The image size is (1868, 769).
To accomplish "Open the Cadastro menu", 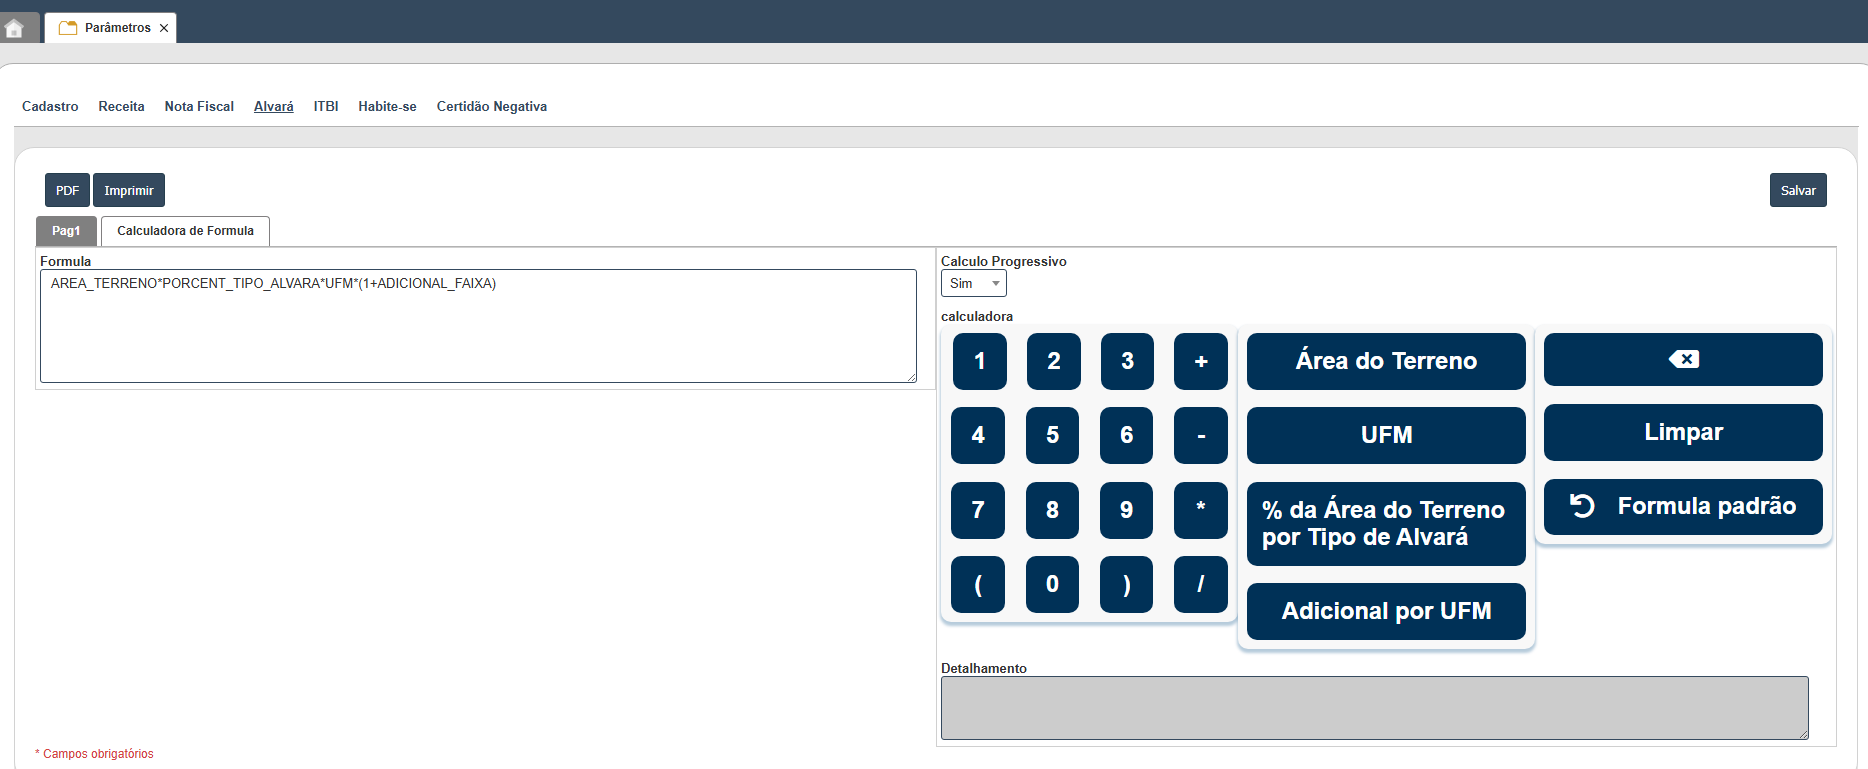I will [50, 106].
